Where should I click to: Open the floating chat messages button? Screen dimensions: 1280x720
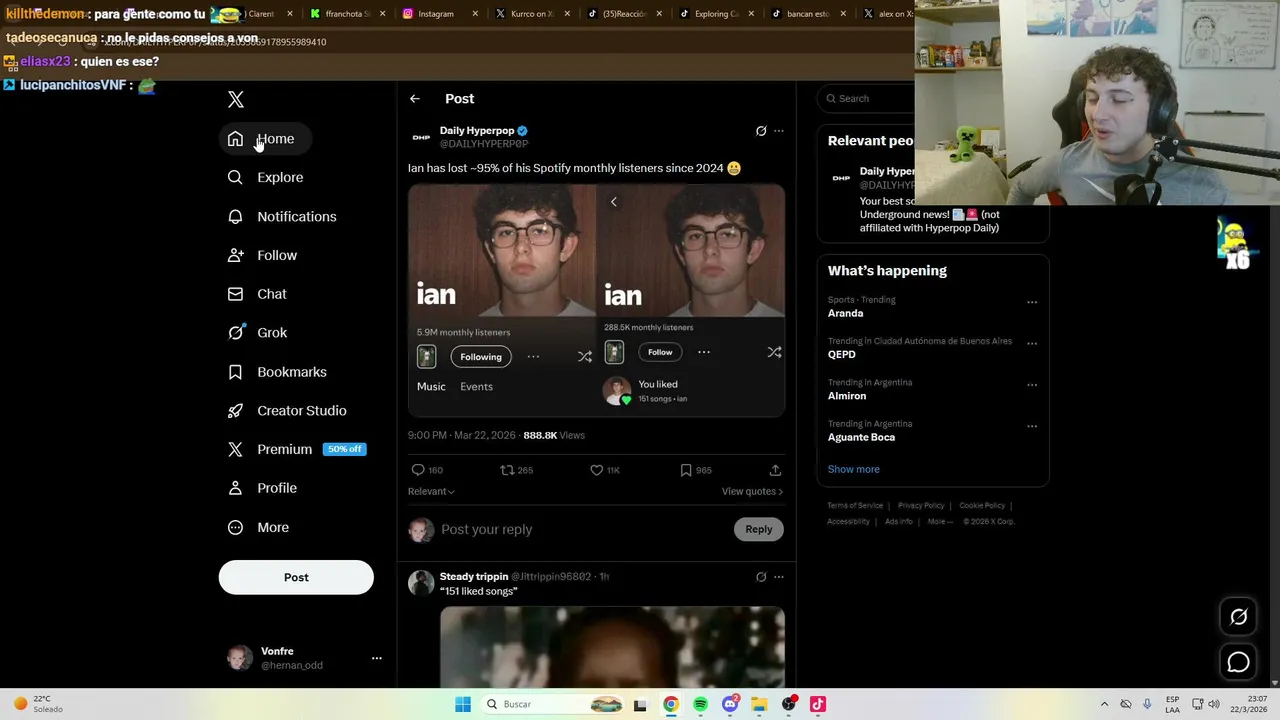click(x=1238, y=662)
